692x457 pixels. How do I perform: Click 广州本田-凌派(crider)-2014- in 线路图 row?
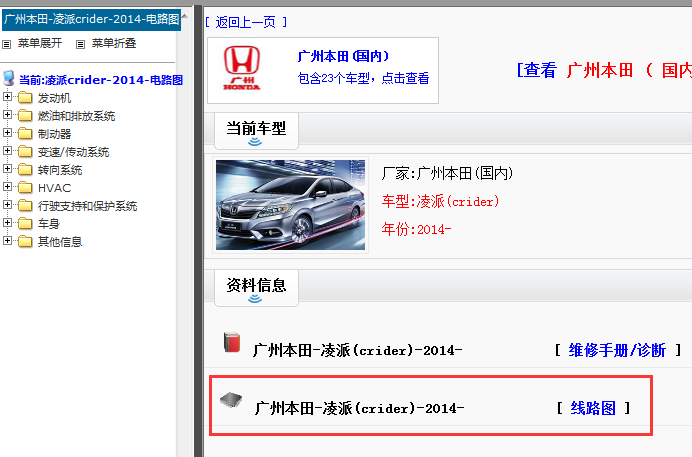(x=359, y=408)
